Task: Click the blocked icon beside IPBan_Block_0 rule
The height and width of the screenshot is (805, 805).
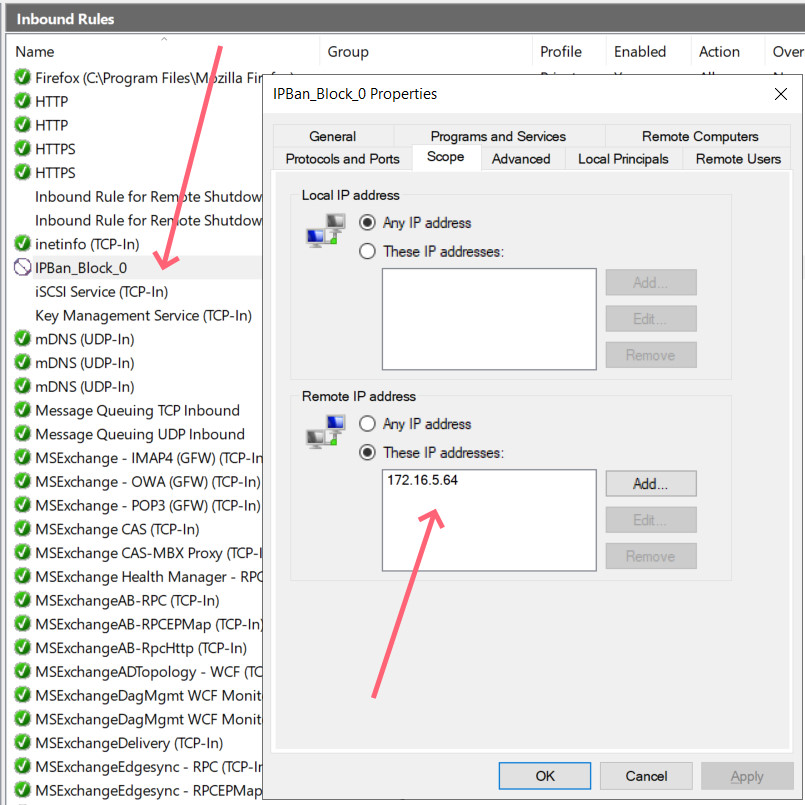Action: click(23, 268)
